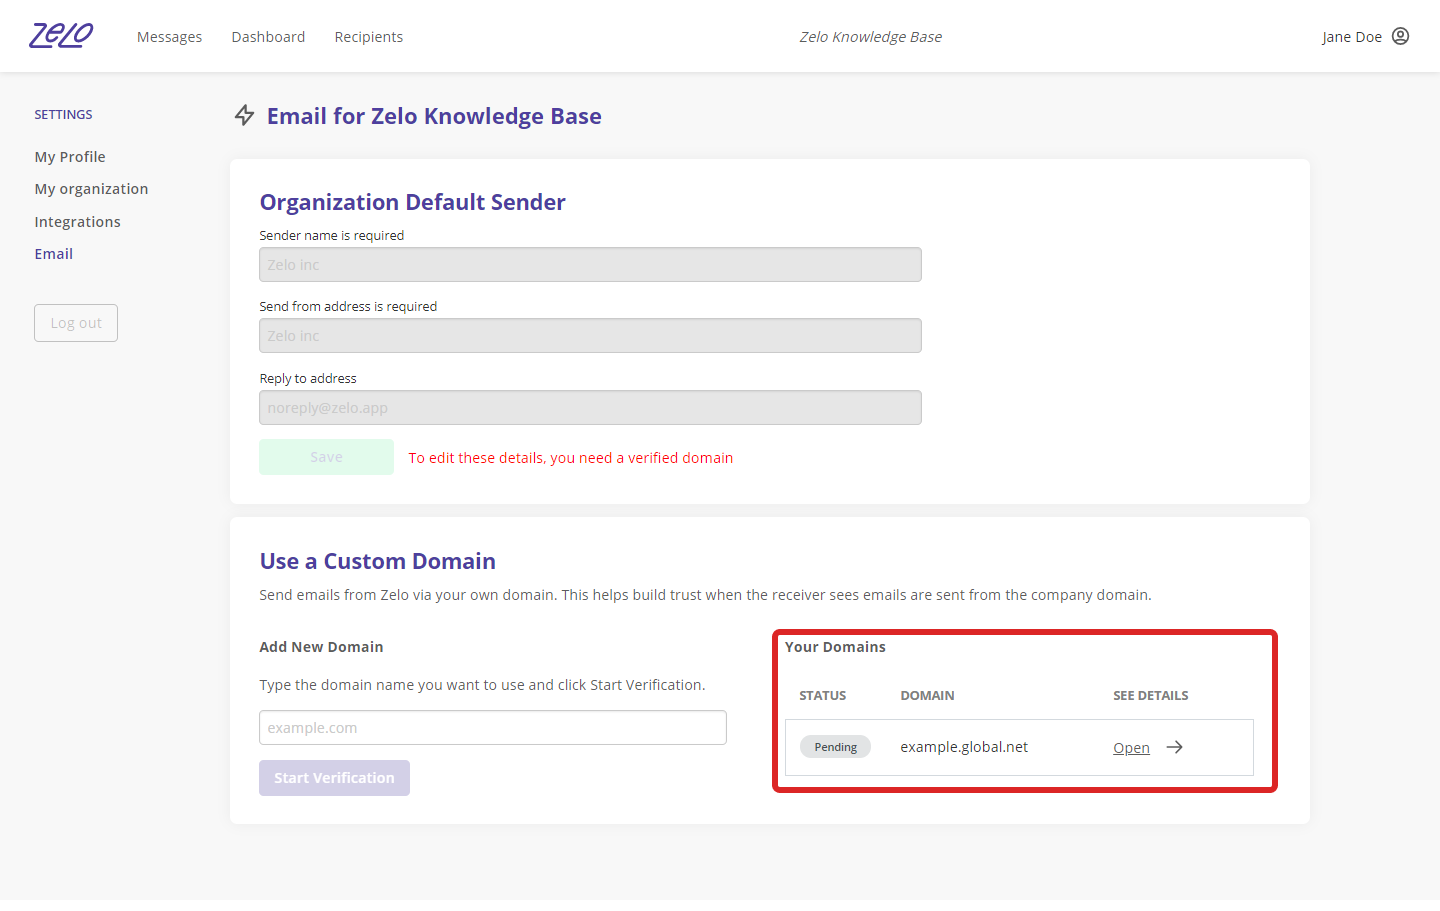
Task: Go to the Dashboard tab
Action: (x=268, y=37)
